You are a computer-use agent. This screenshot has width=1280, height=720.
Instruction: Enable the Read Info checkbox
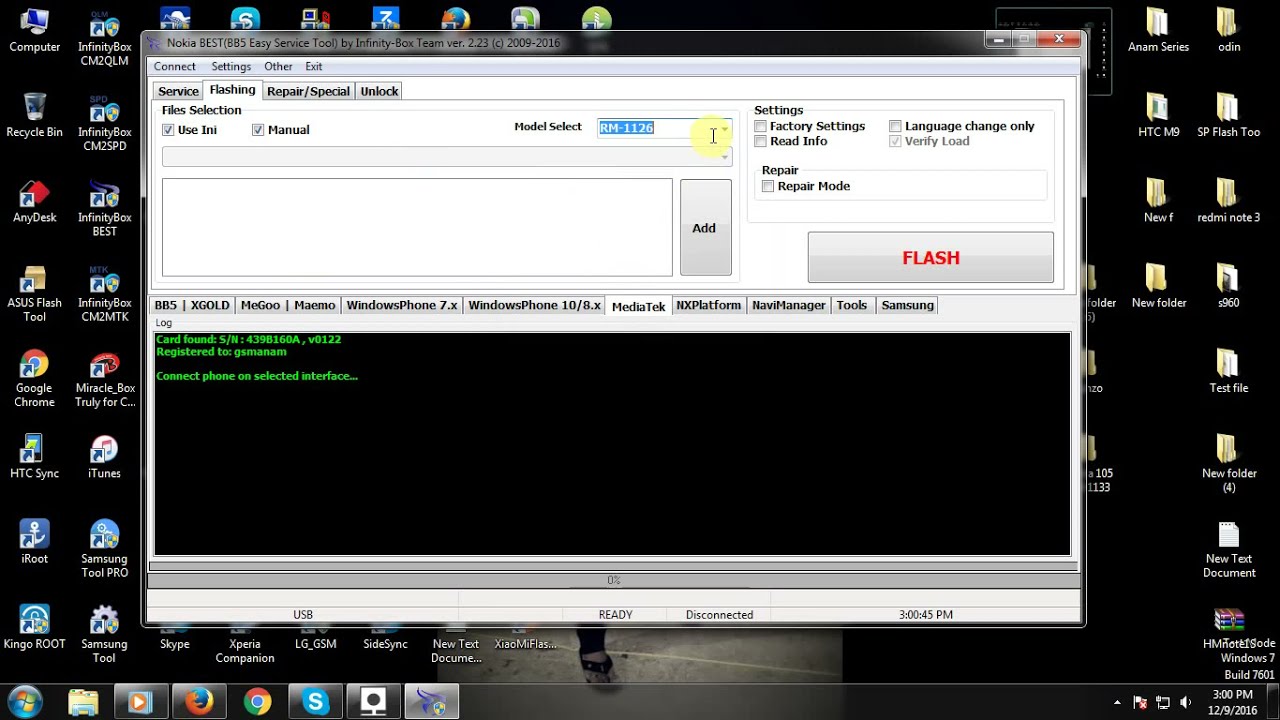coord(761,141)
